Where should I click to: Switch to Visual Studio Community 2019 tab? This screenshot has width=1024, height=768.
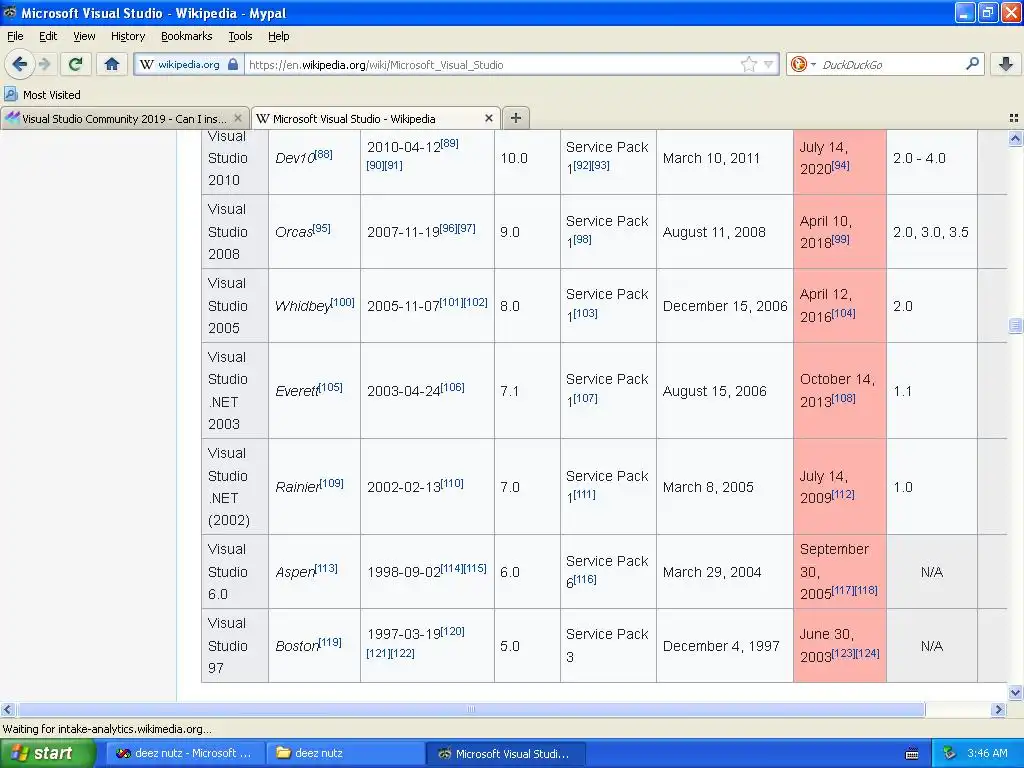click(125, 118)
